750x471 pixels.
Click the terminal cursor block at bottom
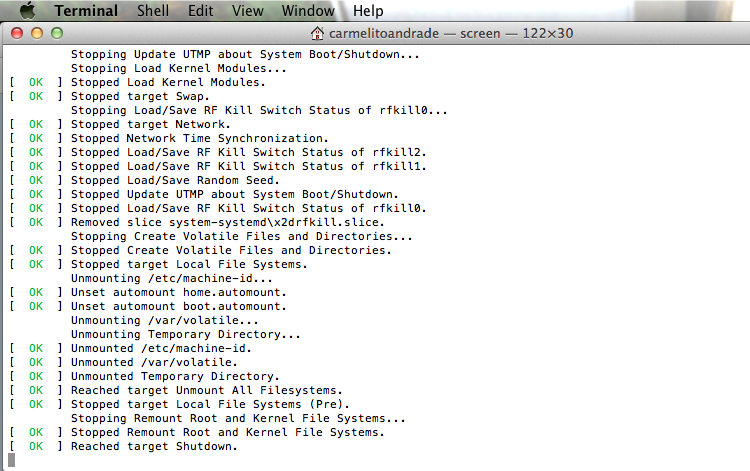coord(11,460)
